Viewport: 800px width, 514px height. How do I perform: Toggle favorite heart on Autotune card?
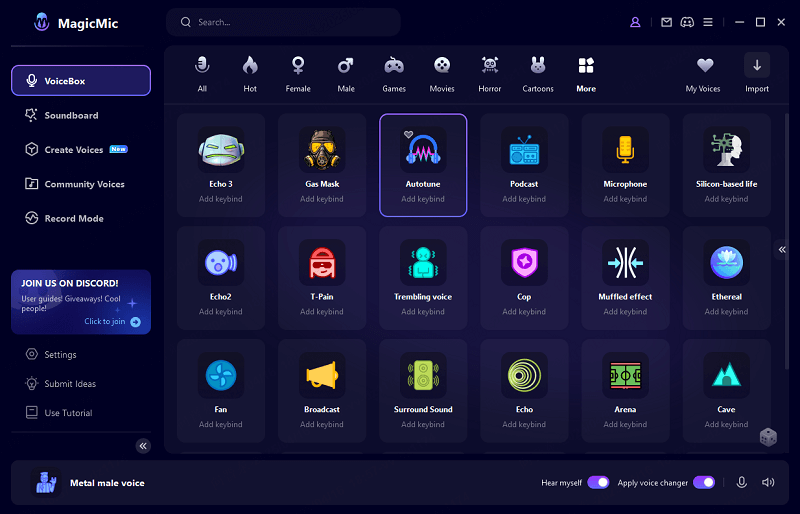(408, 134)
